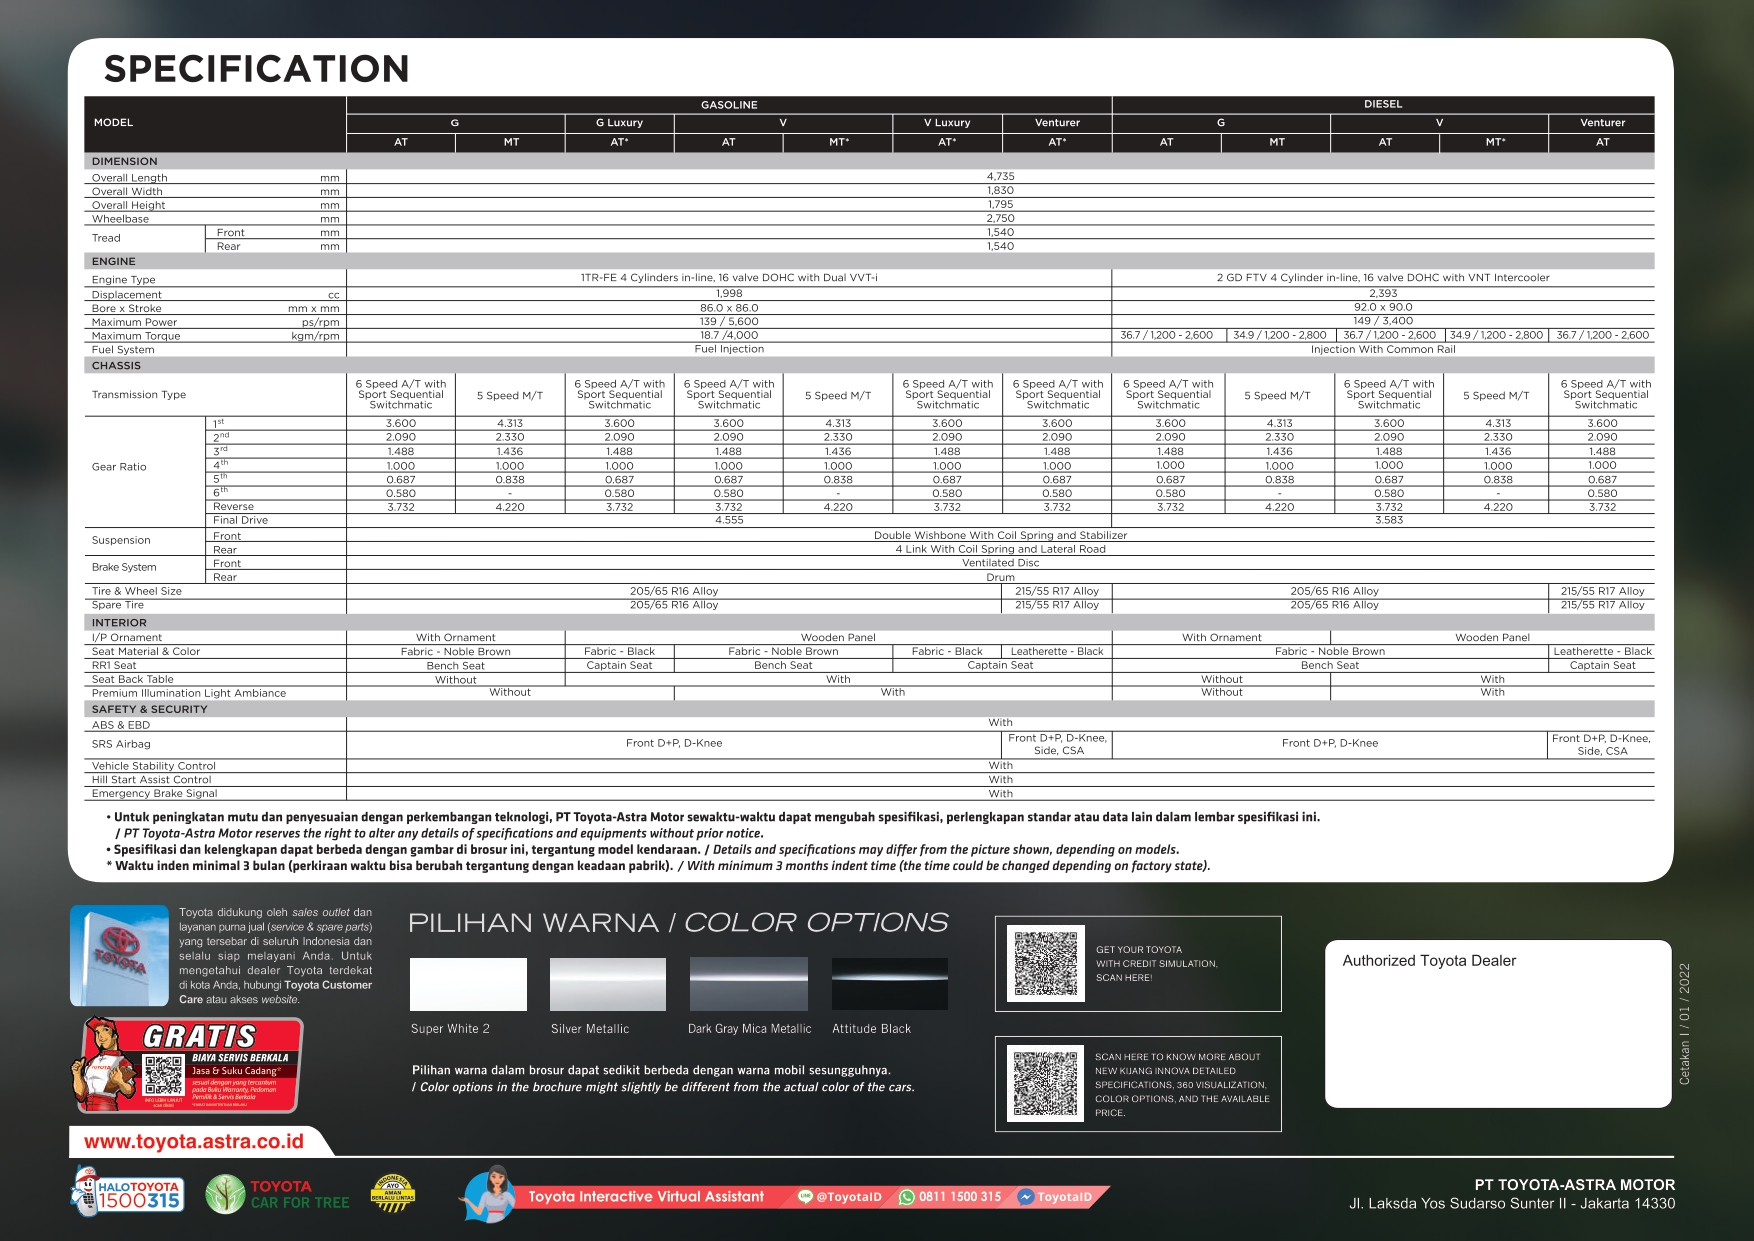1754x1241 pixels.
Task: Open the www.toyota.astra.co.id website link
Action: [194, 1141]
